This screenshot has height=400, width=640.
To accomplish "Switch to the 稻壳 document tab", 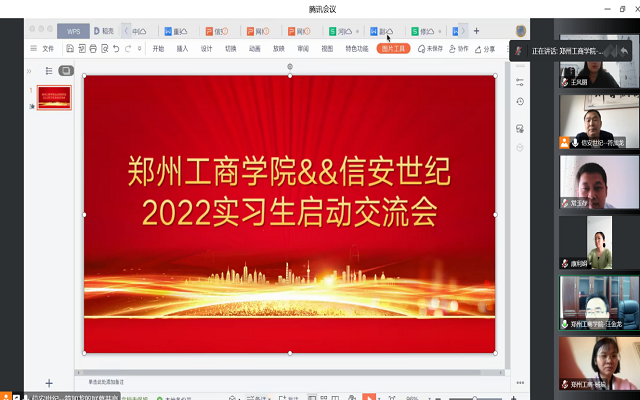I will click(104, 31).
